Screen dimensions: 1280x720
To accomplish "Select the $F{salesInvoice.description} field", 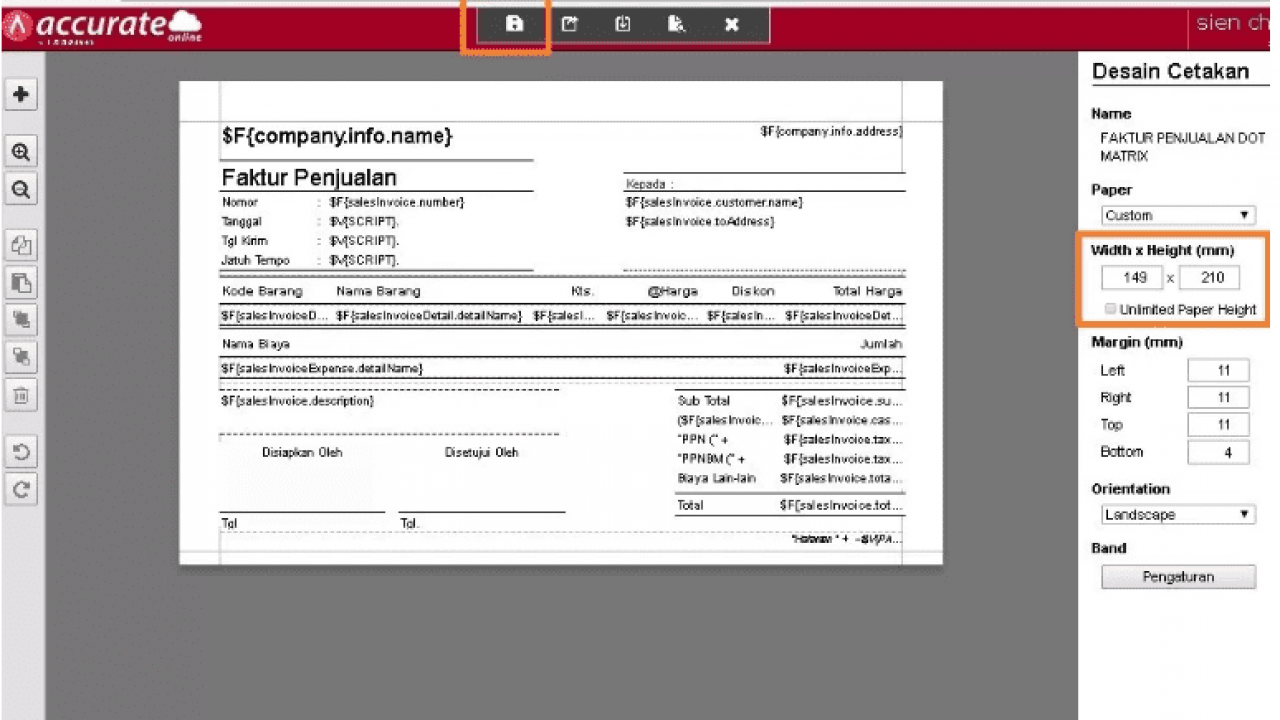I will click(297, 401).
